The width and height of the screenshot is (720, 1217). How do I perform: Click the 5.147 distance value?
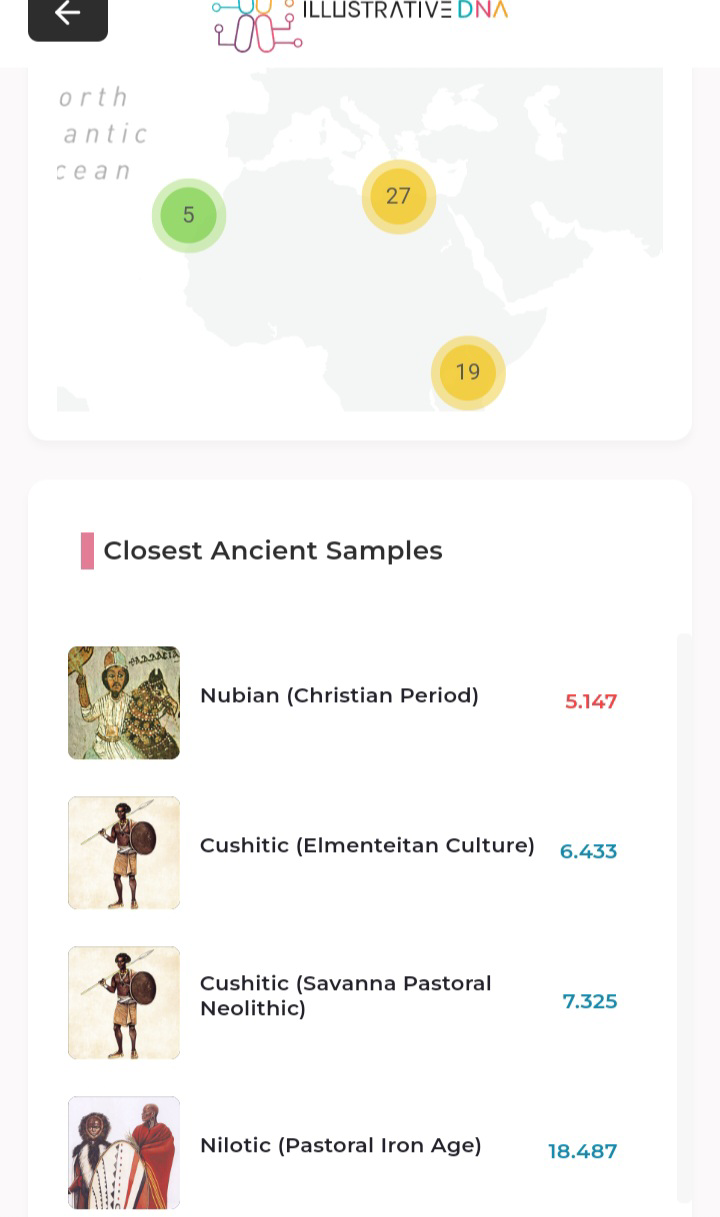591,701
